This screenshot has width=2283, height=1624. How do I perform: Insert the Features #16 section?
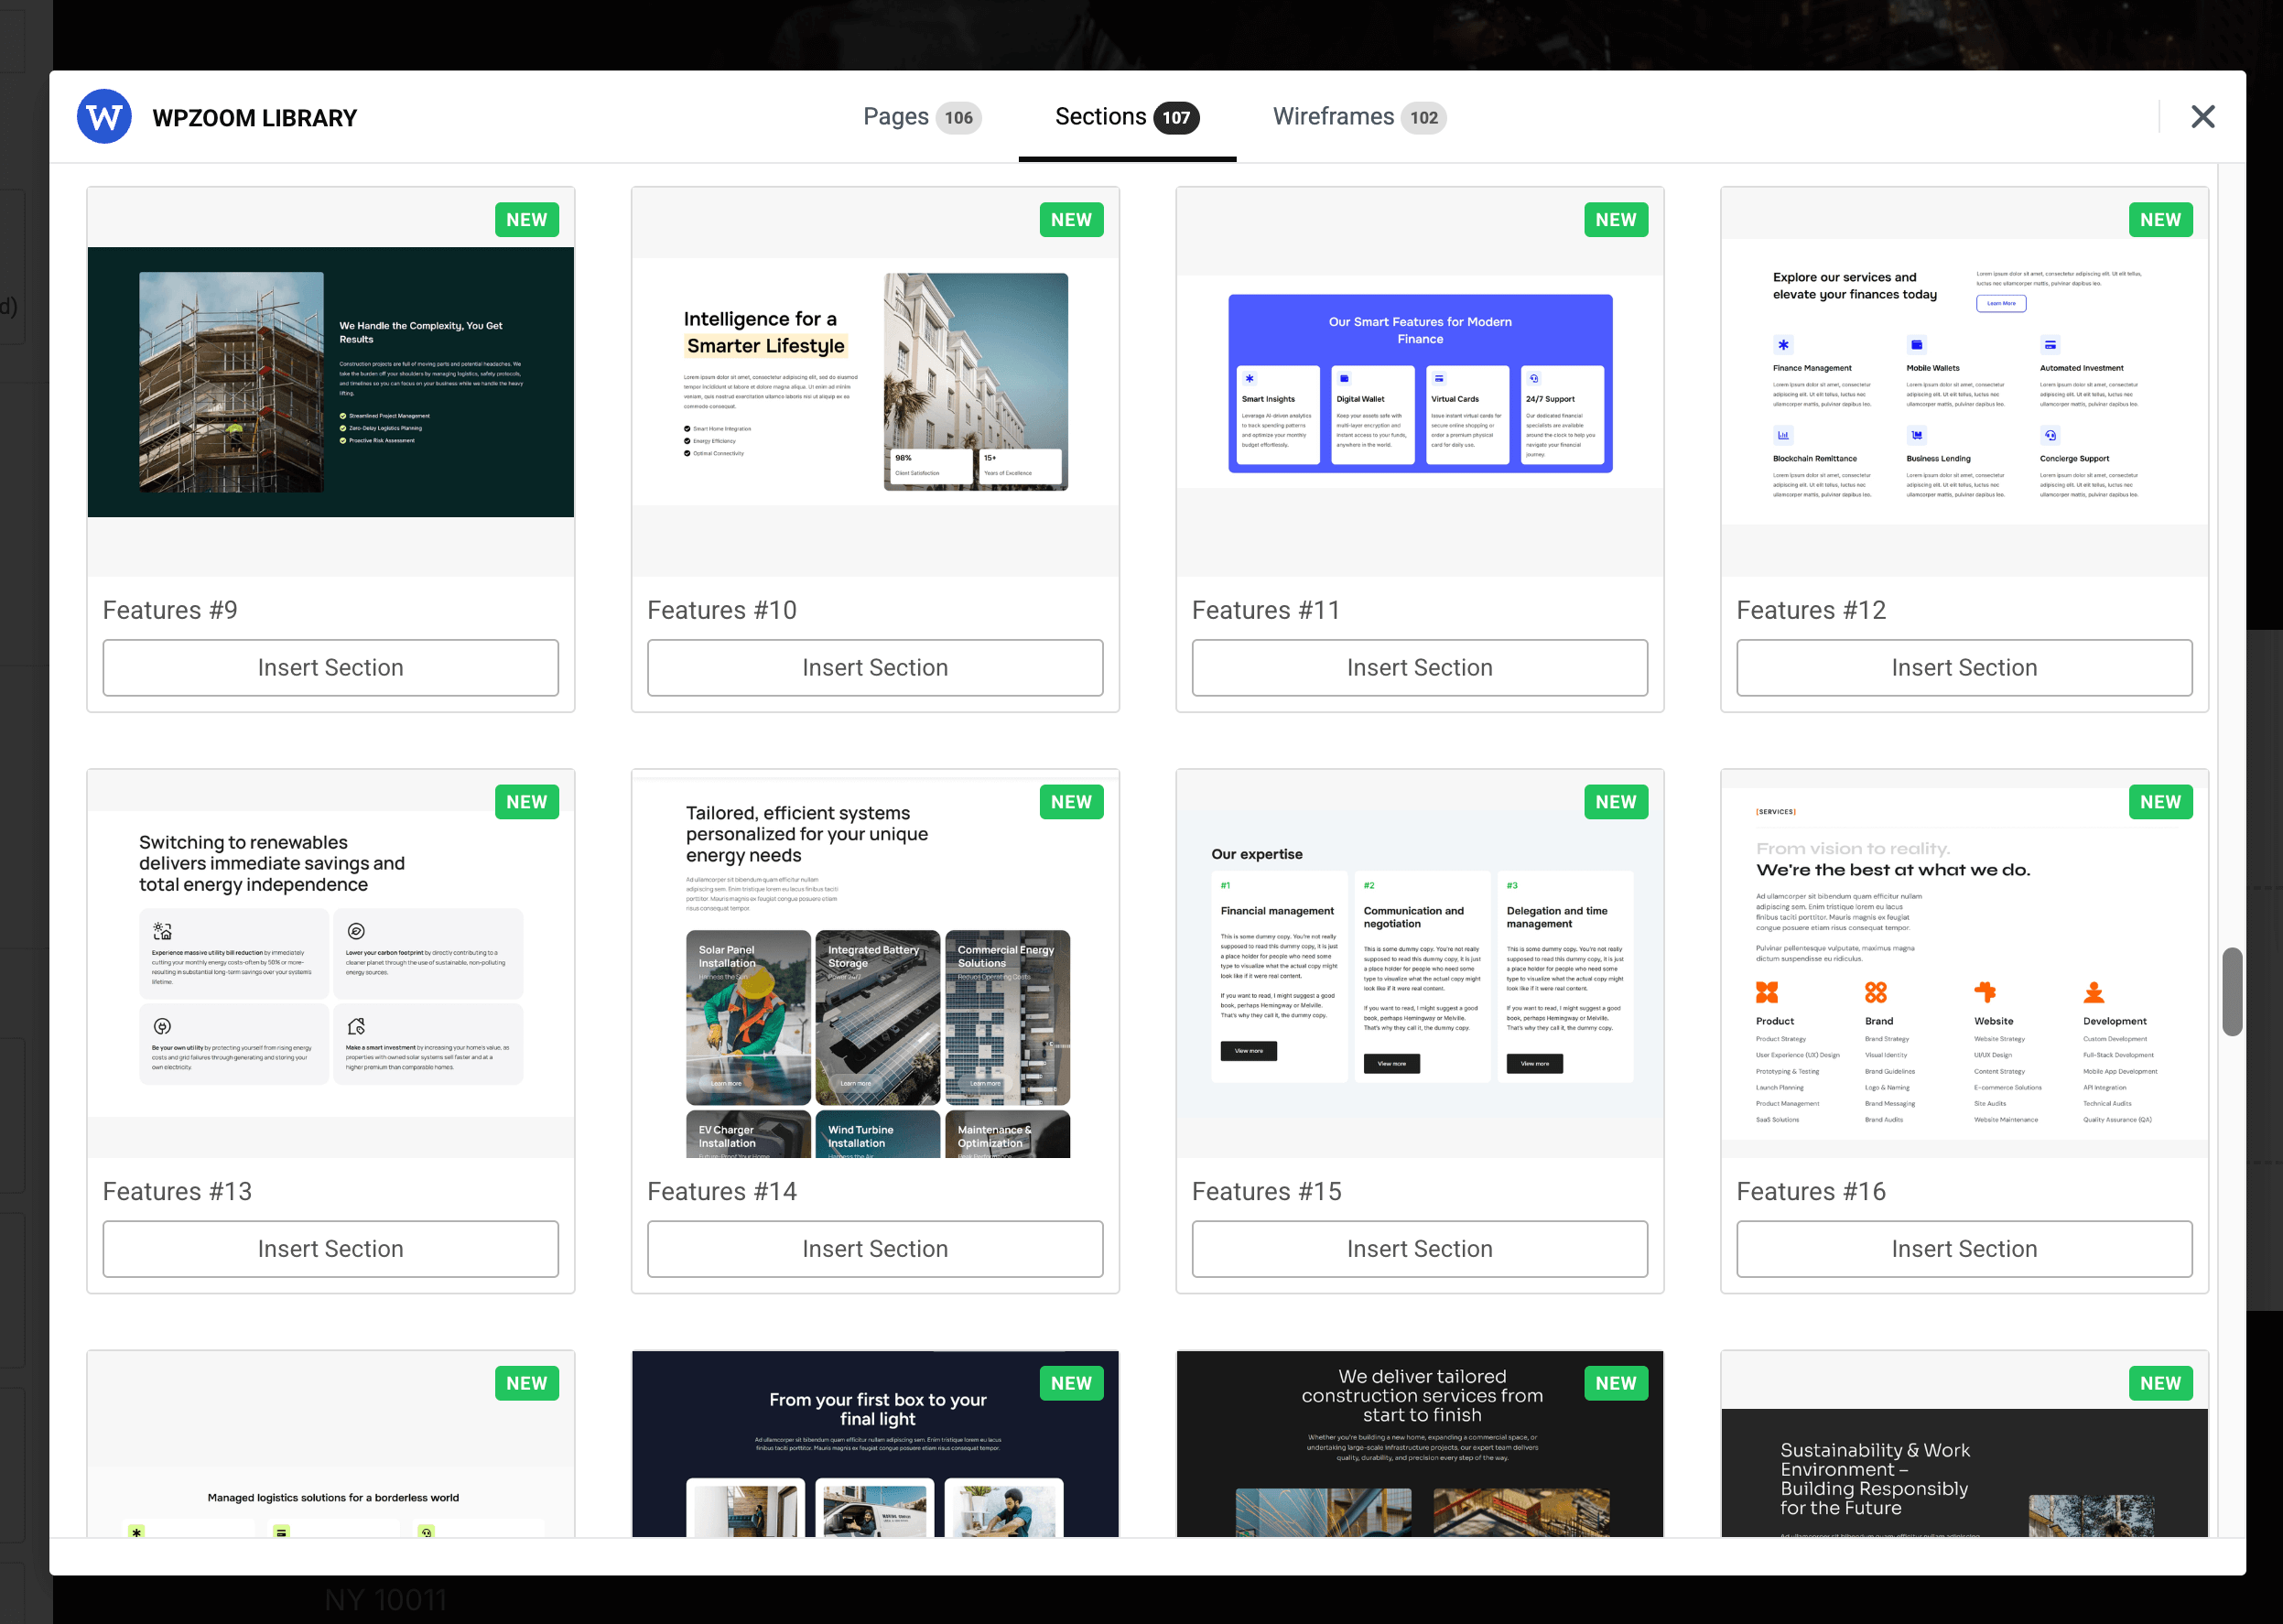(x=1963, y=1248)
